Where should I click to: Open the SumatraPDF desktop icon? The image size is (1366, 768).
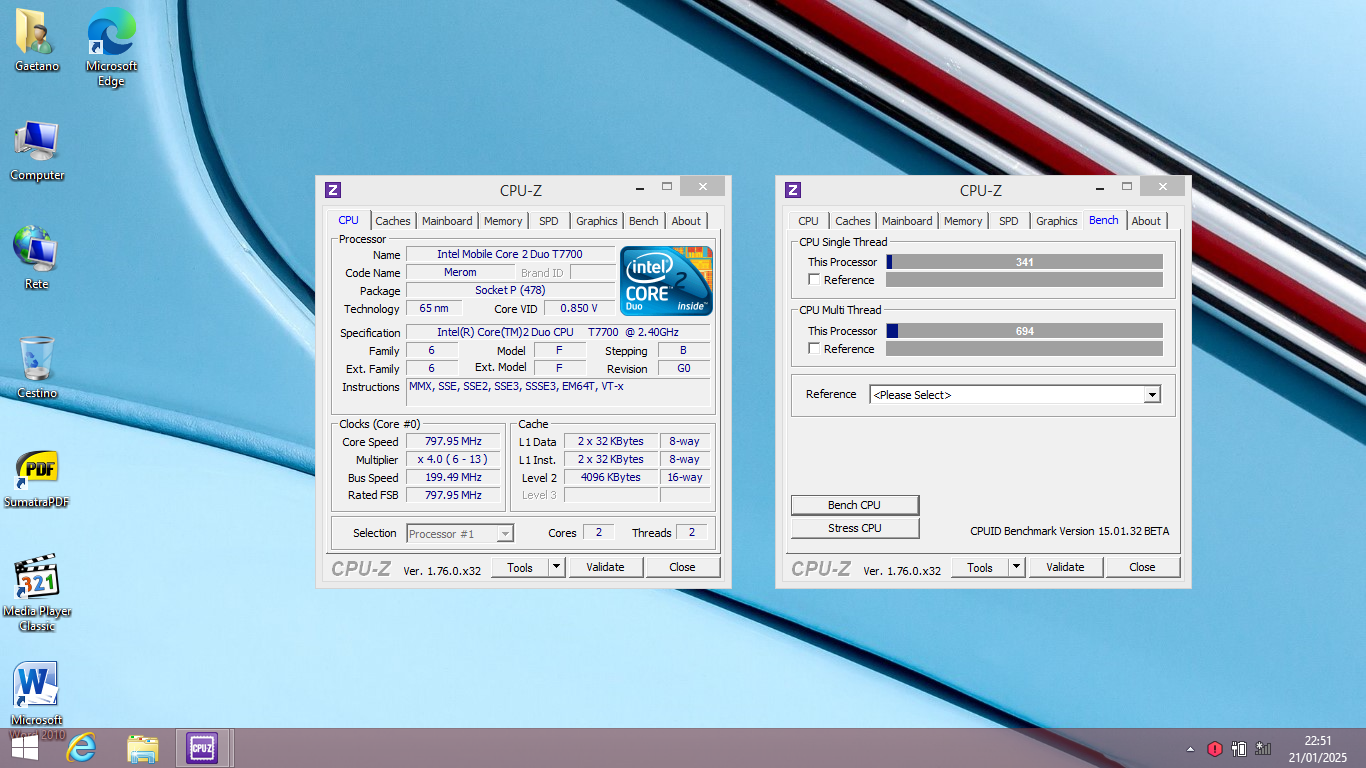[37, 470]
